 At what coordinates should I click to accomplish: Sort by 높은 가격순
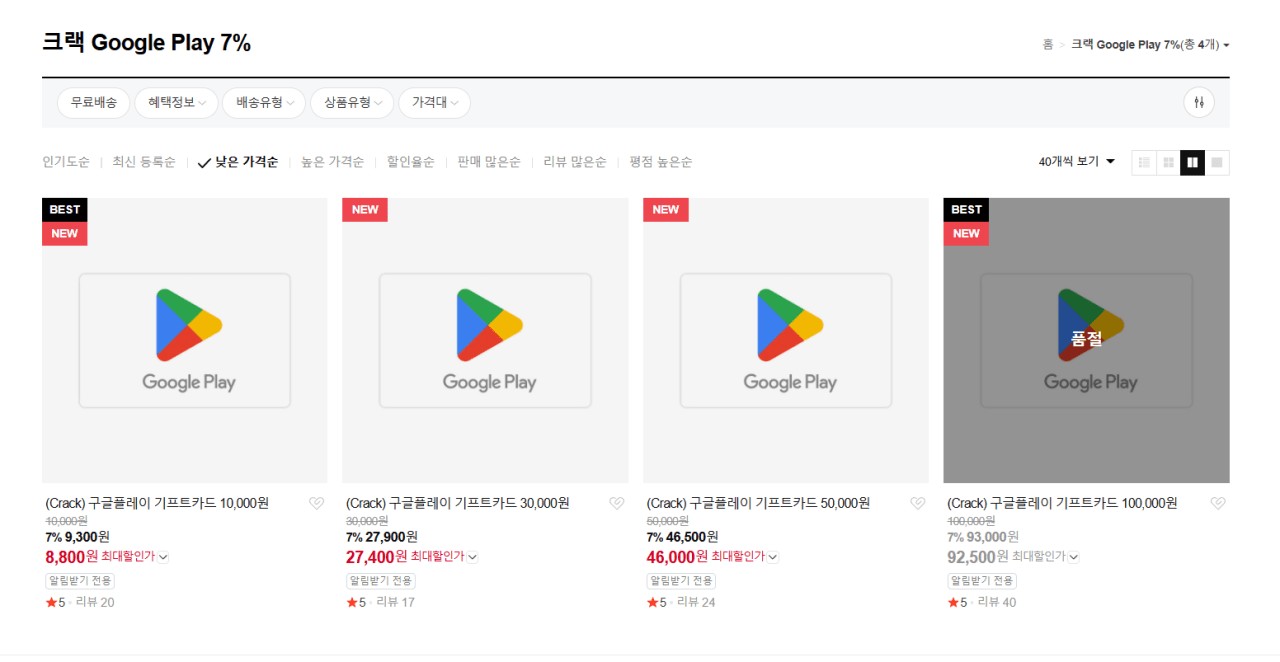point(332,162)
